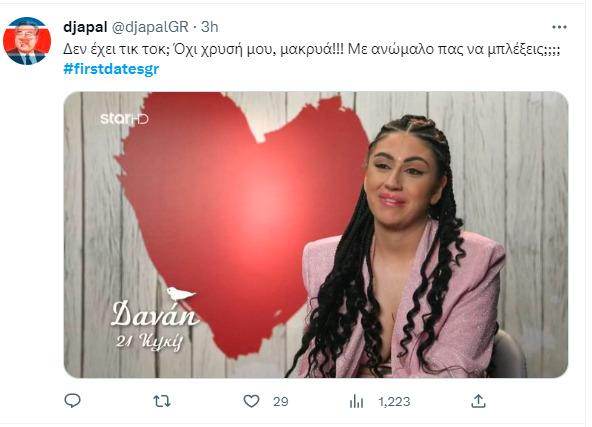Click the white bird graphic in the image
Viewport: 592px width, 427px height.
coord(181,293)
